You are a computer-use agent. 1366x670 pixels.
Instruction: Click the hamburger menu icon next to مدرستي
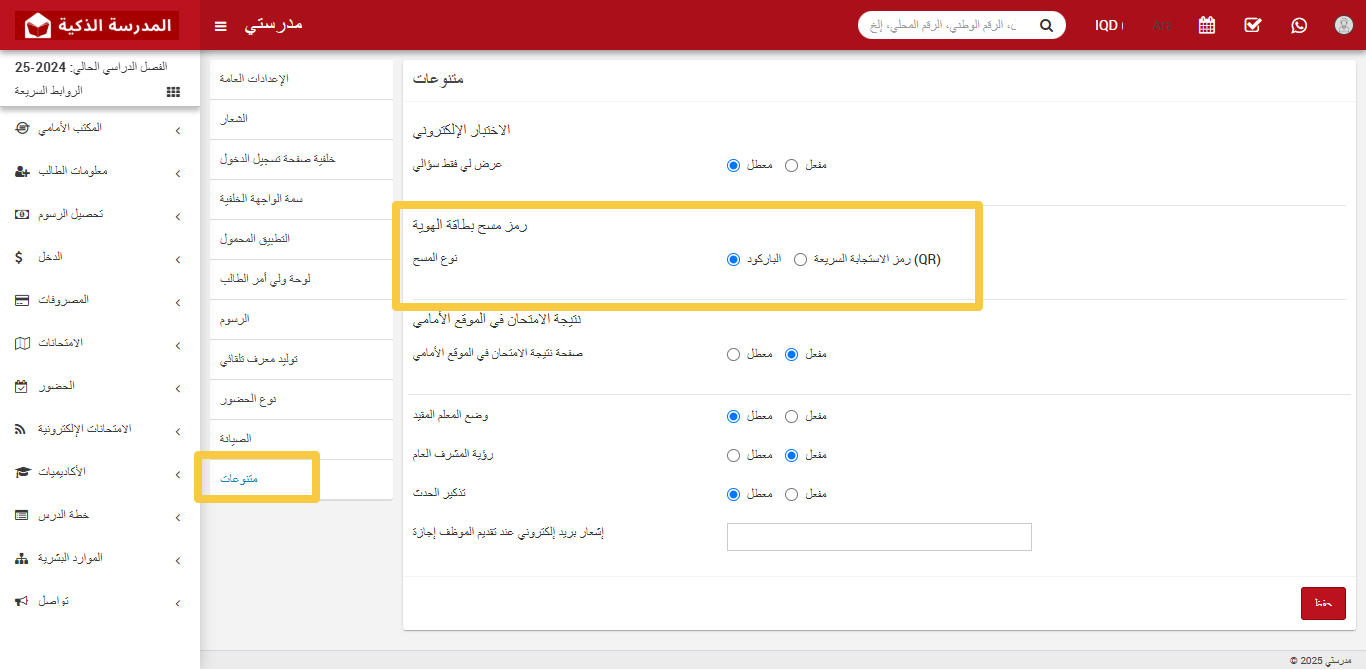(220, 27)
